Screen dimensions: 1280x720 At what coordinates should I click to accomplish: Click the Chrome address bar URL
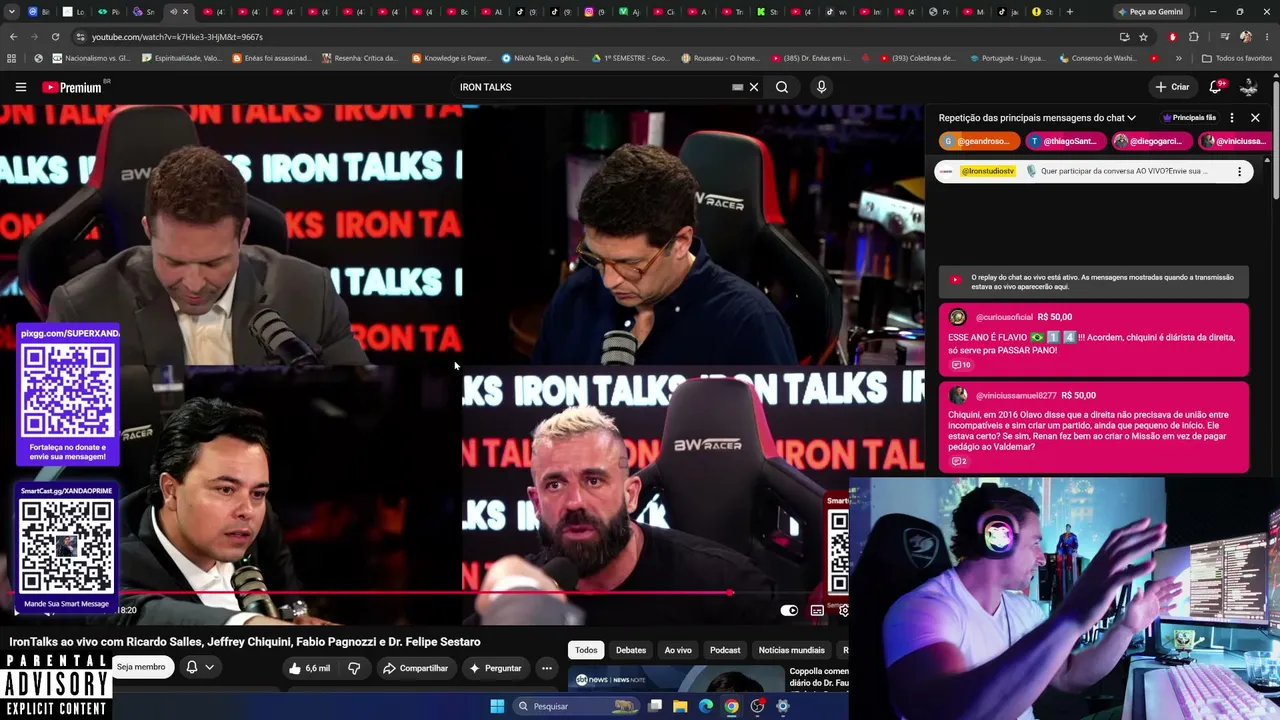point(177,37)
